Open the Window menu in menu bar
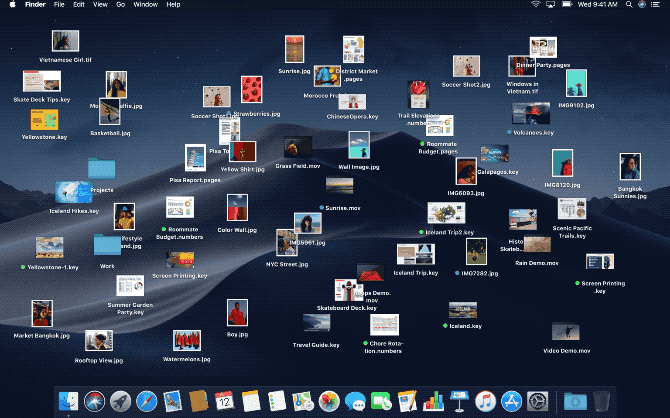The image size is (670, 418). [145, 5]
